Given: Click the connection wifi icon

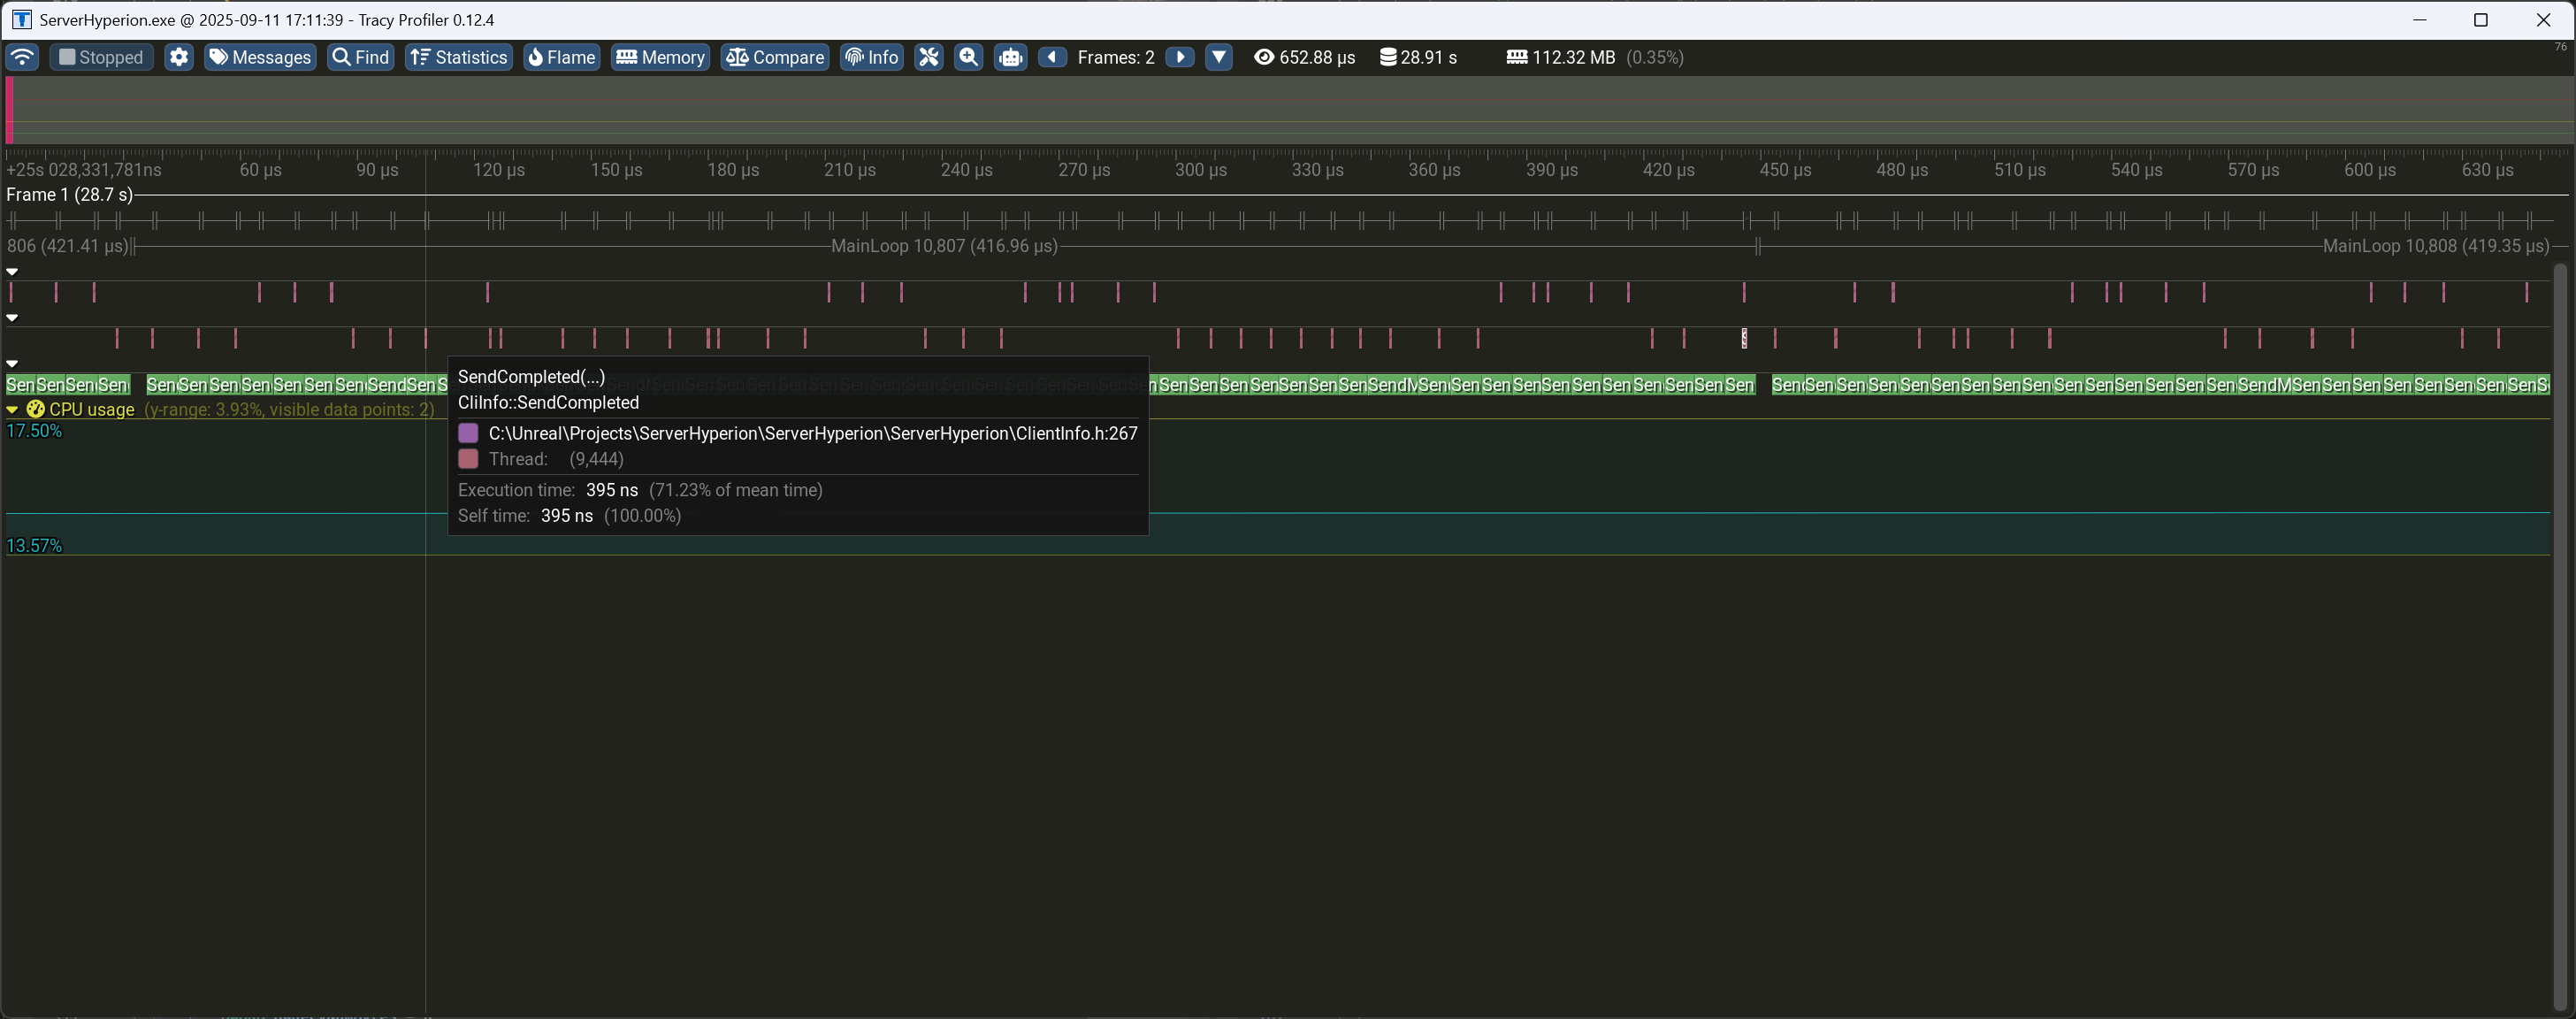Looking at the screenshot, I should click(22, 57).
